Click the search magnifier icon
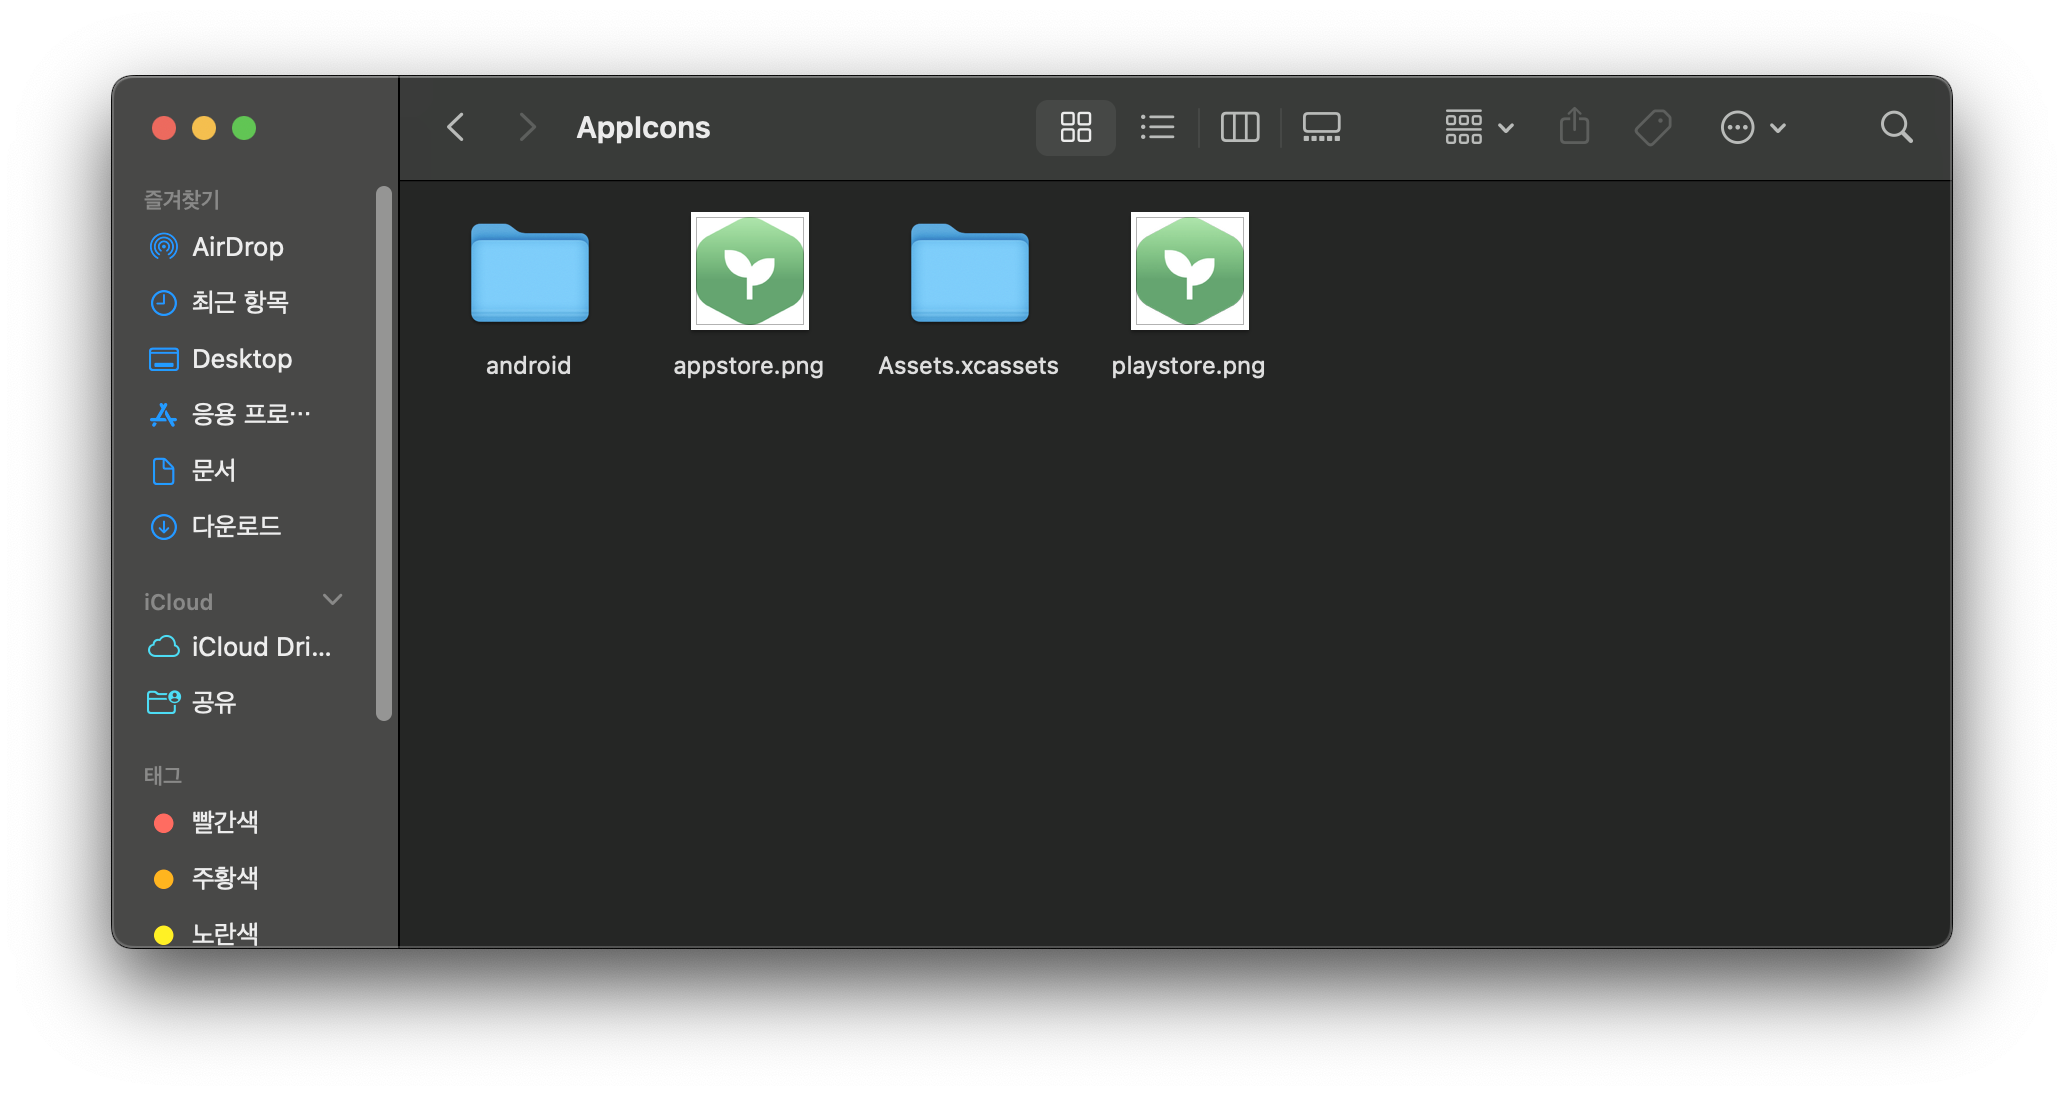The width and height of the screenshot is (2064, 1096). tap(1896, 127)
